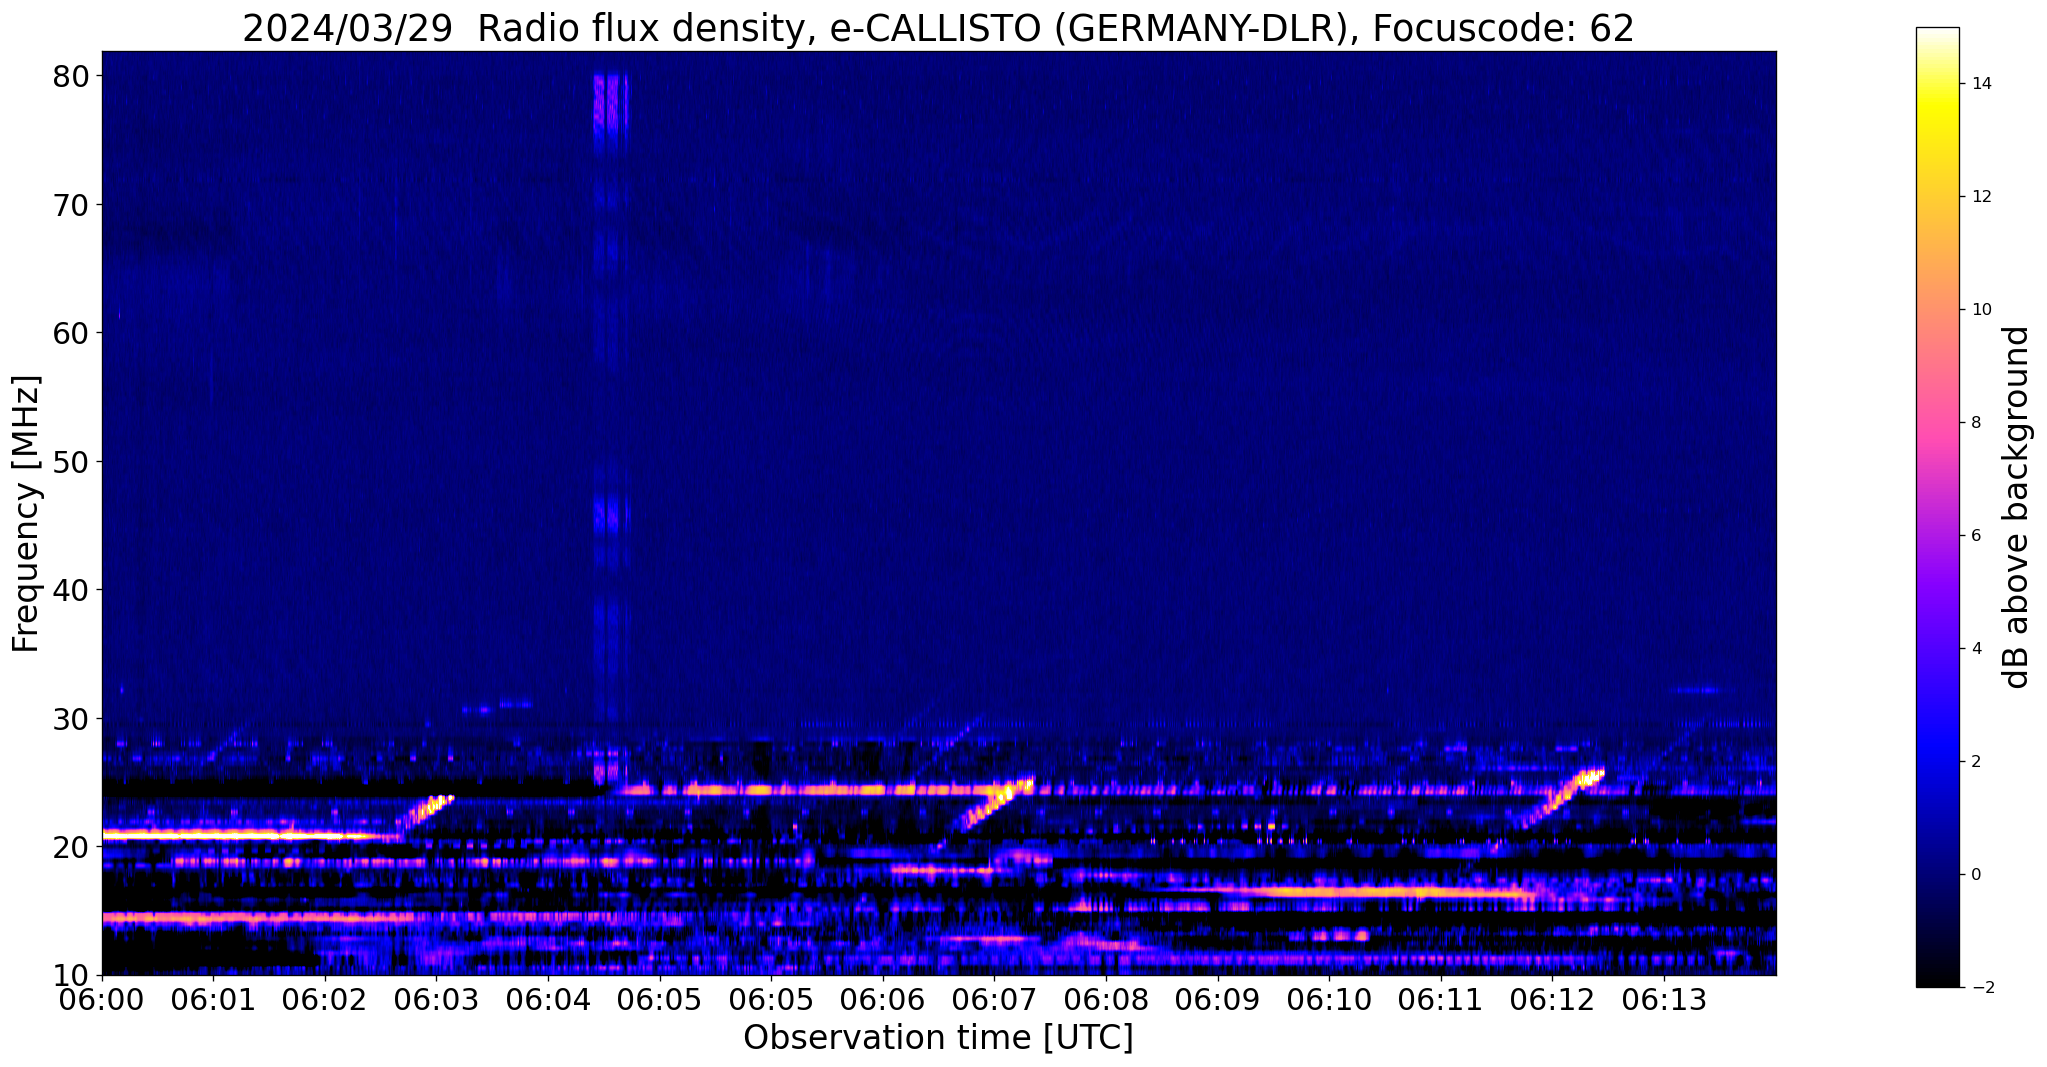This screenshot has width=2047, height=1067.
Task: Click the colorbar 6 dB tick label
Action: pos(1976,536)
